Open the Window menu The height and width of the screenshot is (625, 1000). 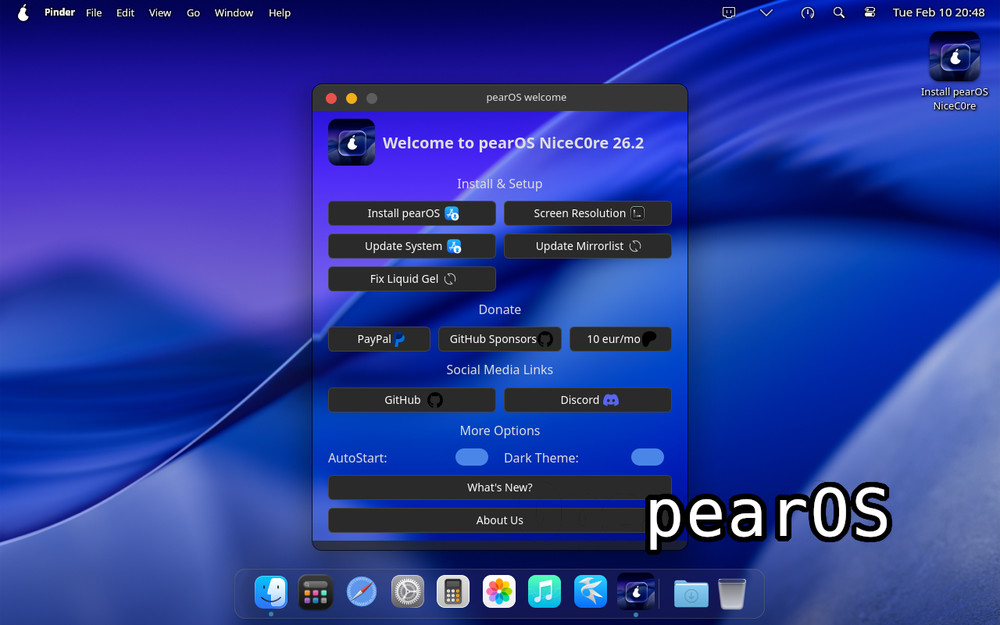click(234, 13)
